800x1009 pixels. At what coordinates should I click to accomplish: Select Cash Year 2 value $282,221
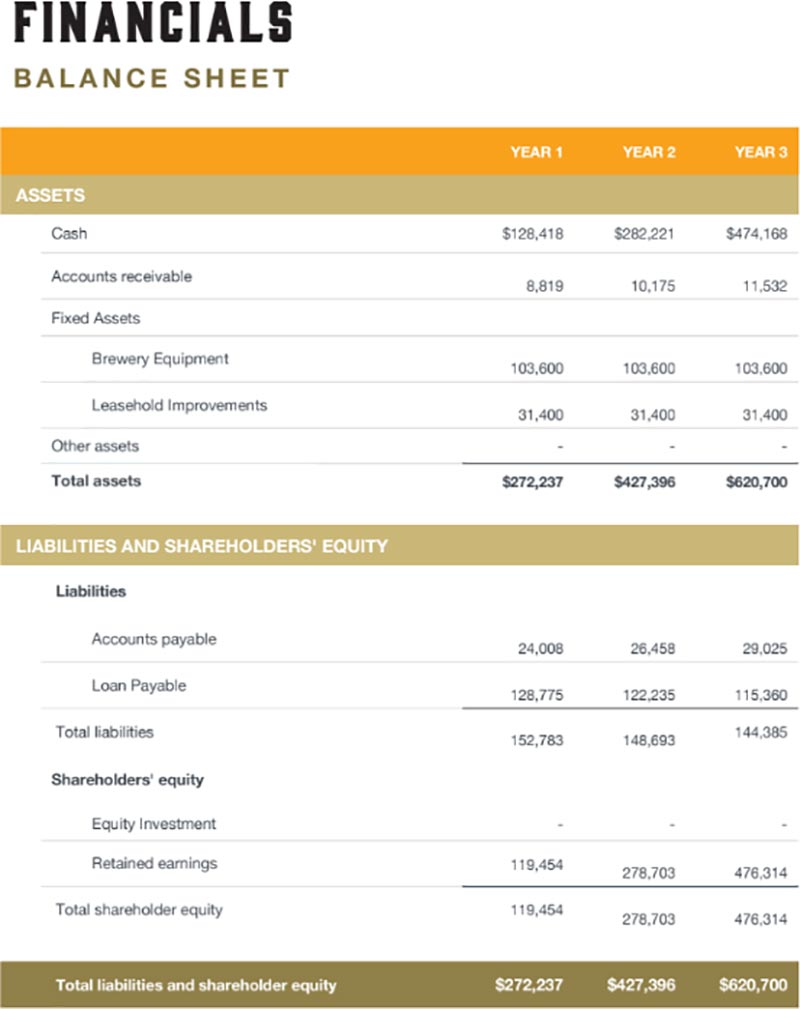click(644, 234)
